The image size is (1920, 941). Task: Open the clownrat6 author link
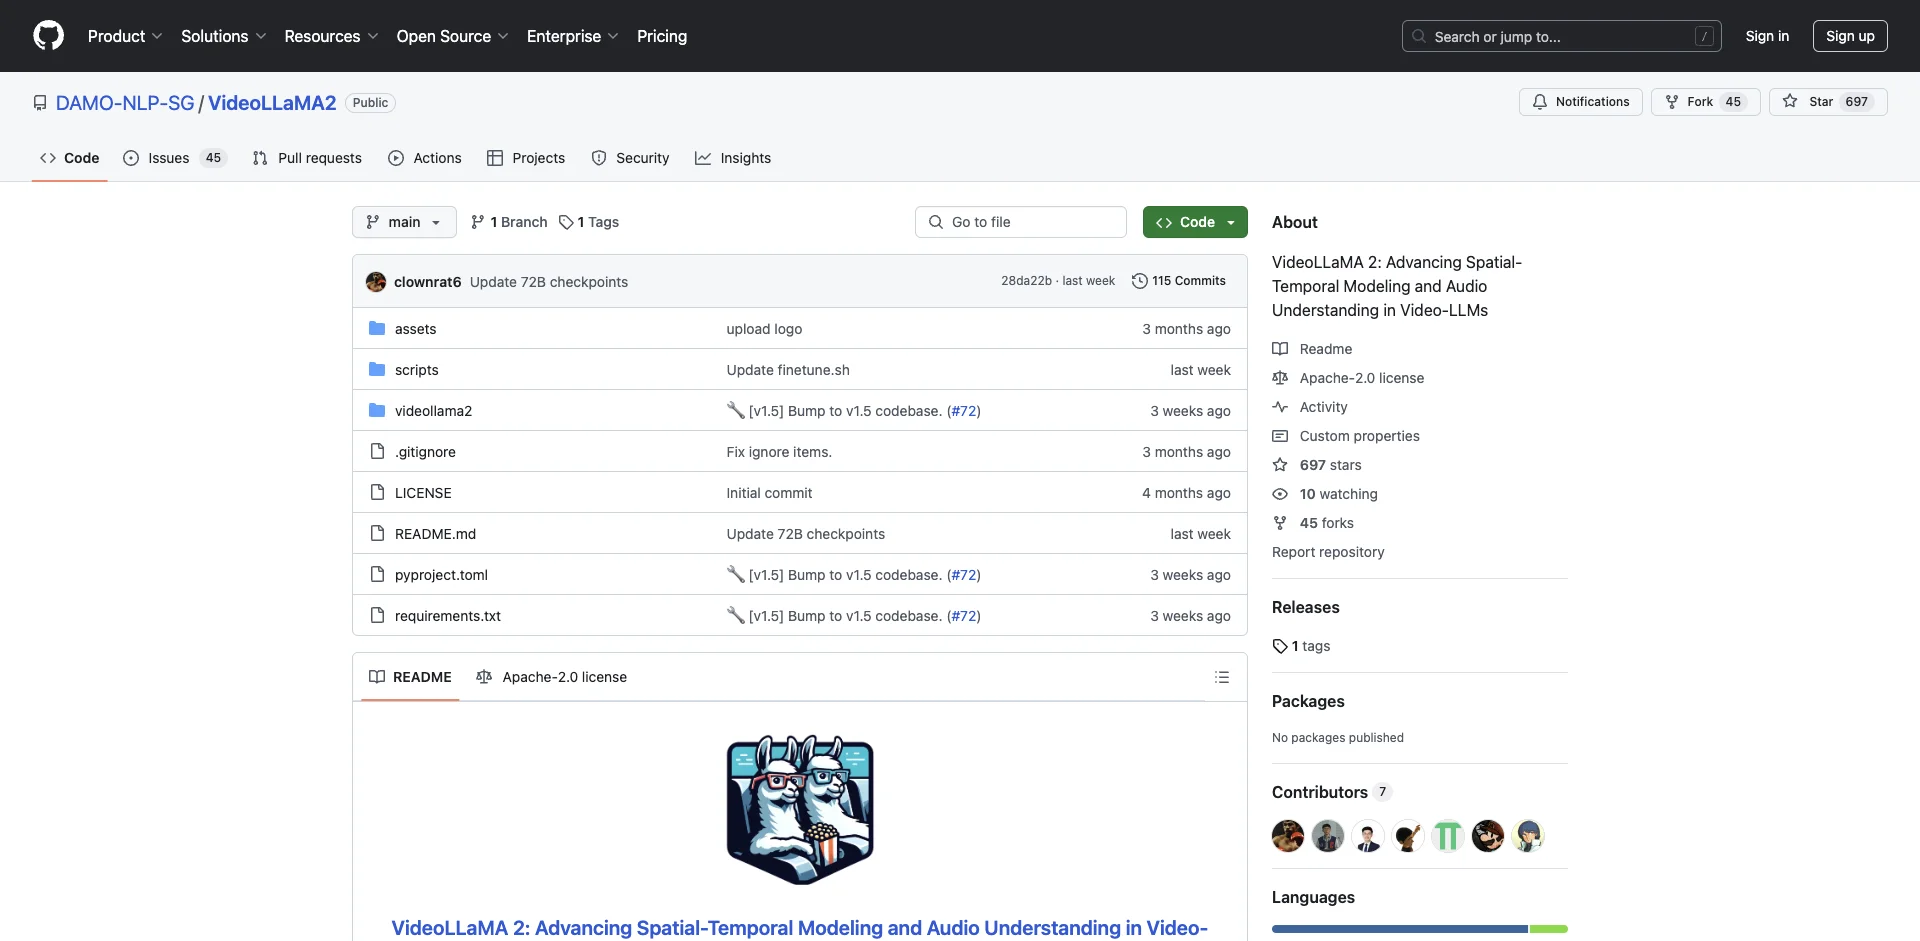[x=427, y=282]
